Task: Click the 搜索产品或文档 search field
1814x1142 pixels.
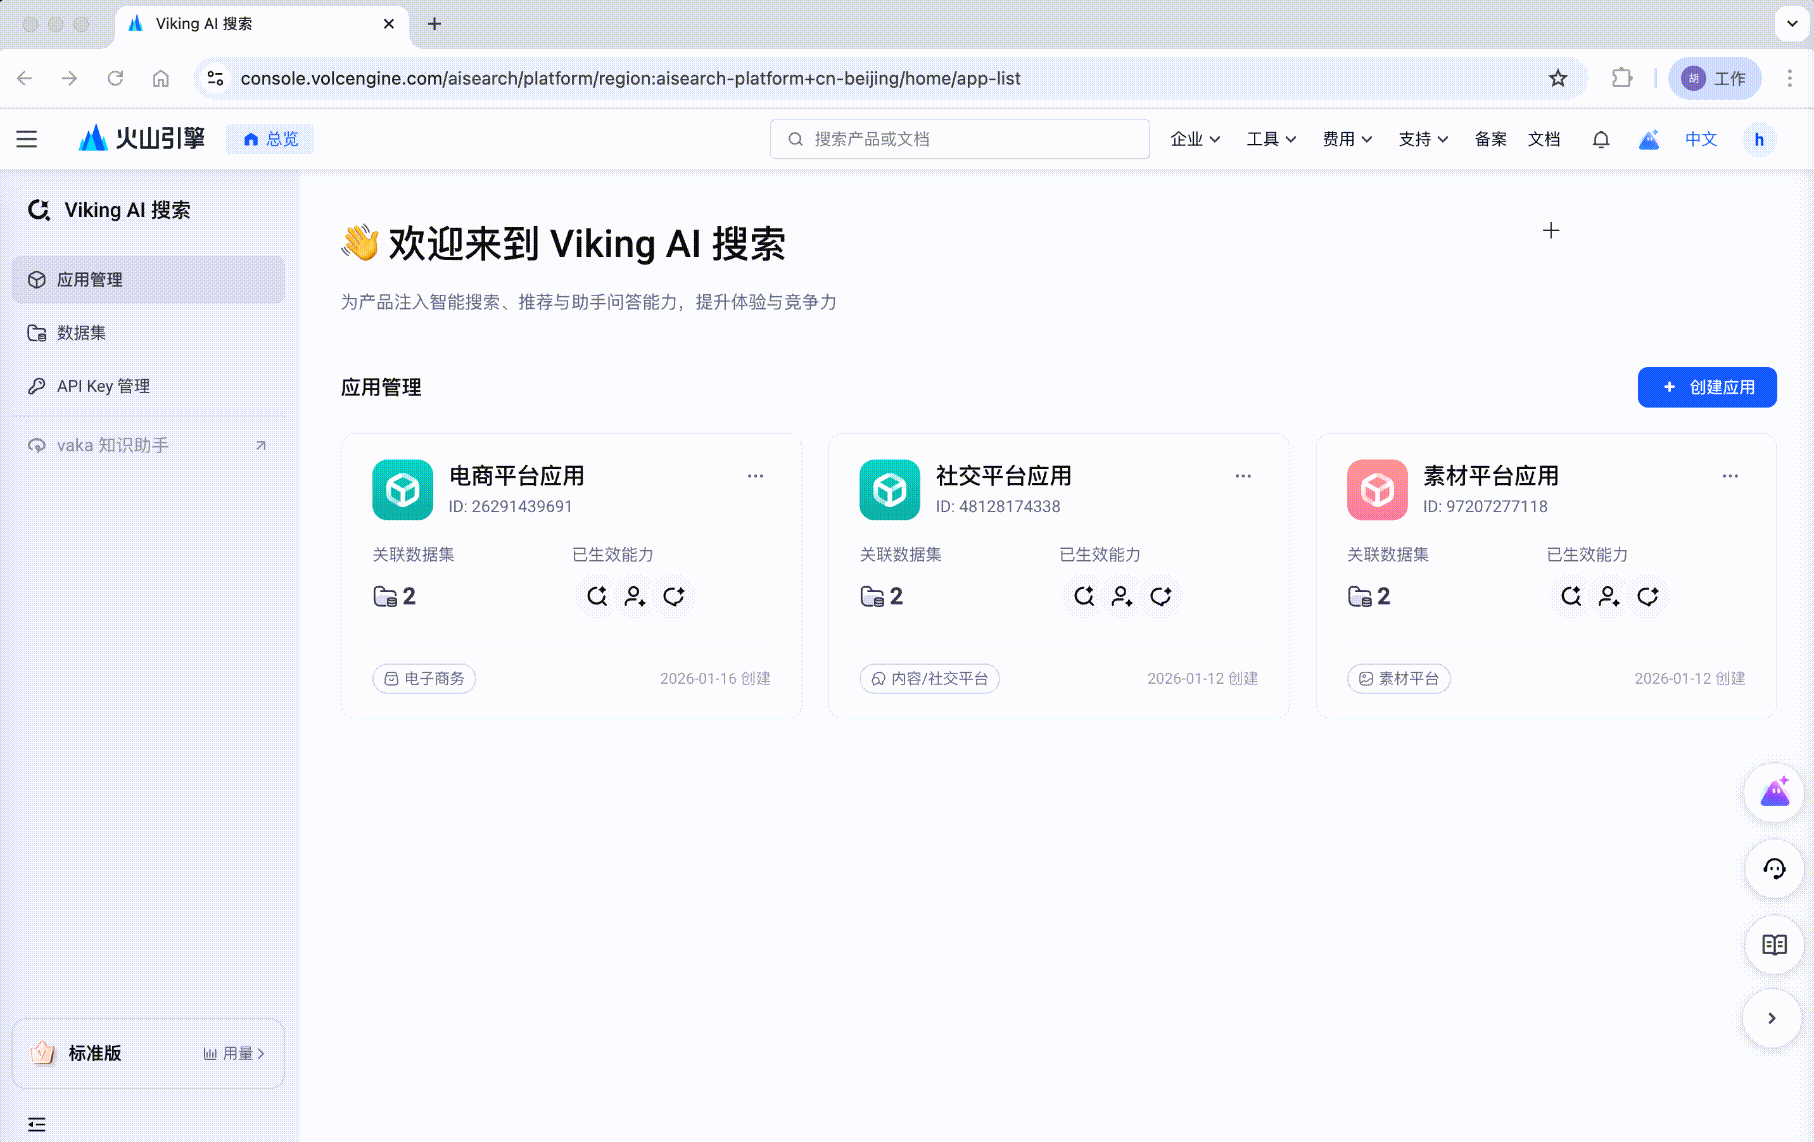Action: [960, 139]
